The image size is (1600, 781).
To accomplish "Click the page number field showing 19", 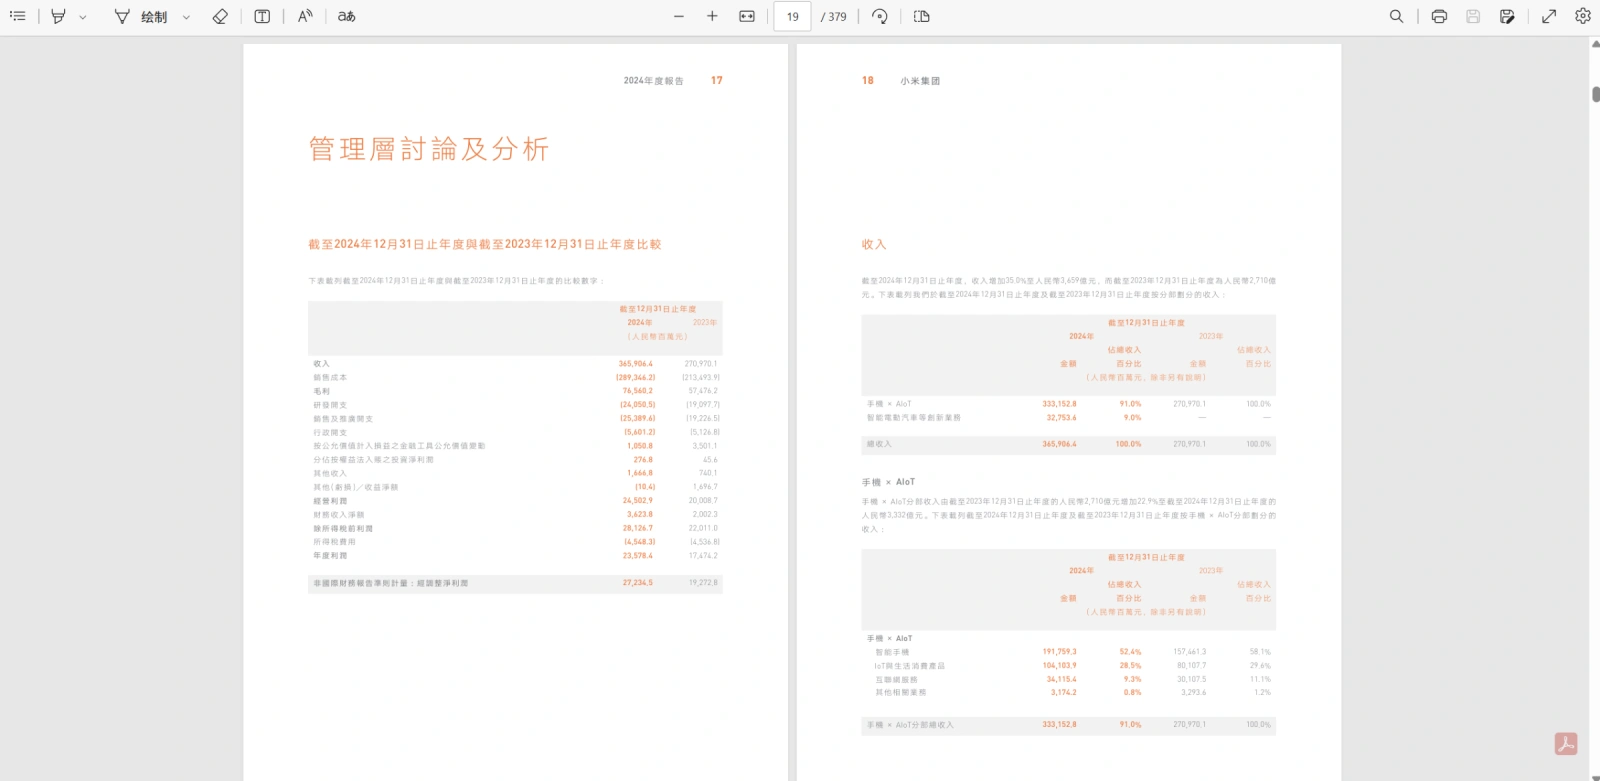I will 792,16.
